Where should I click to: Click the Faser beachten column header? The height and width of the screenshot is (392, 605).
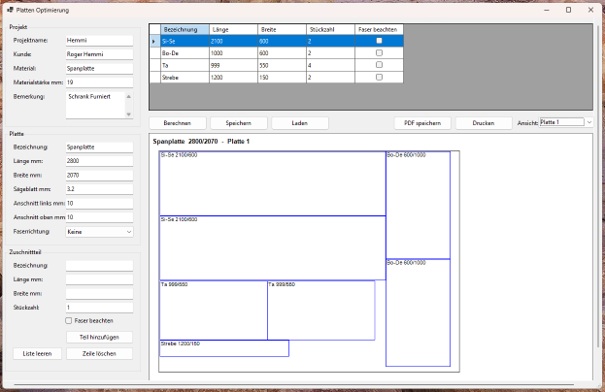(379, 29)
